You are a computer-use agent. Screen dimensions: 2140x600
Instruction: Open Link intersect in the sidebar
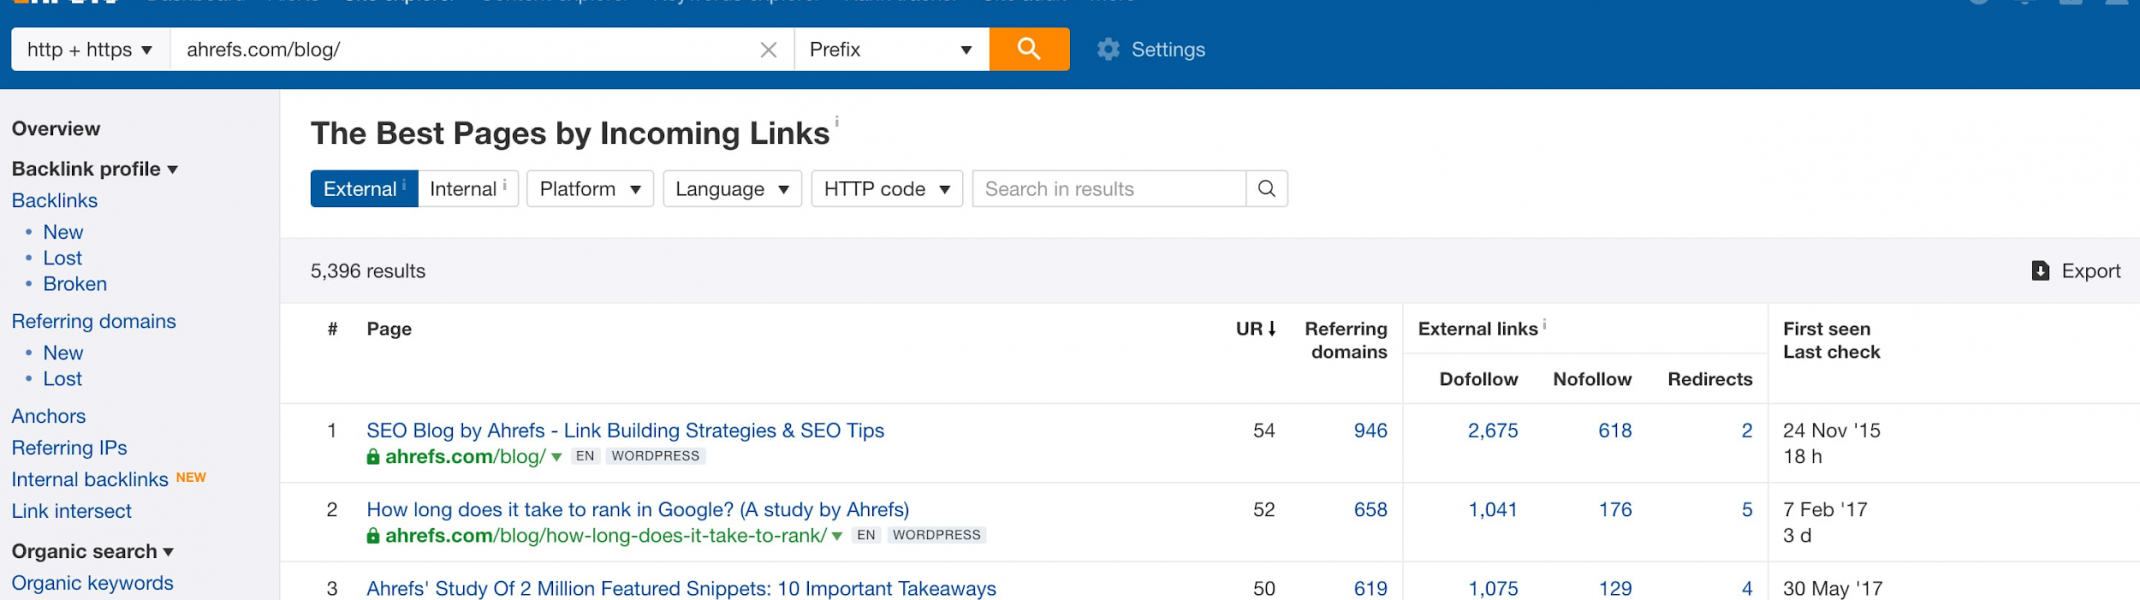pyautogui.click(x=72, y=511)
